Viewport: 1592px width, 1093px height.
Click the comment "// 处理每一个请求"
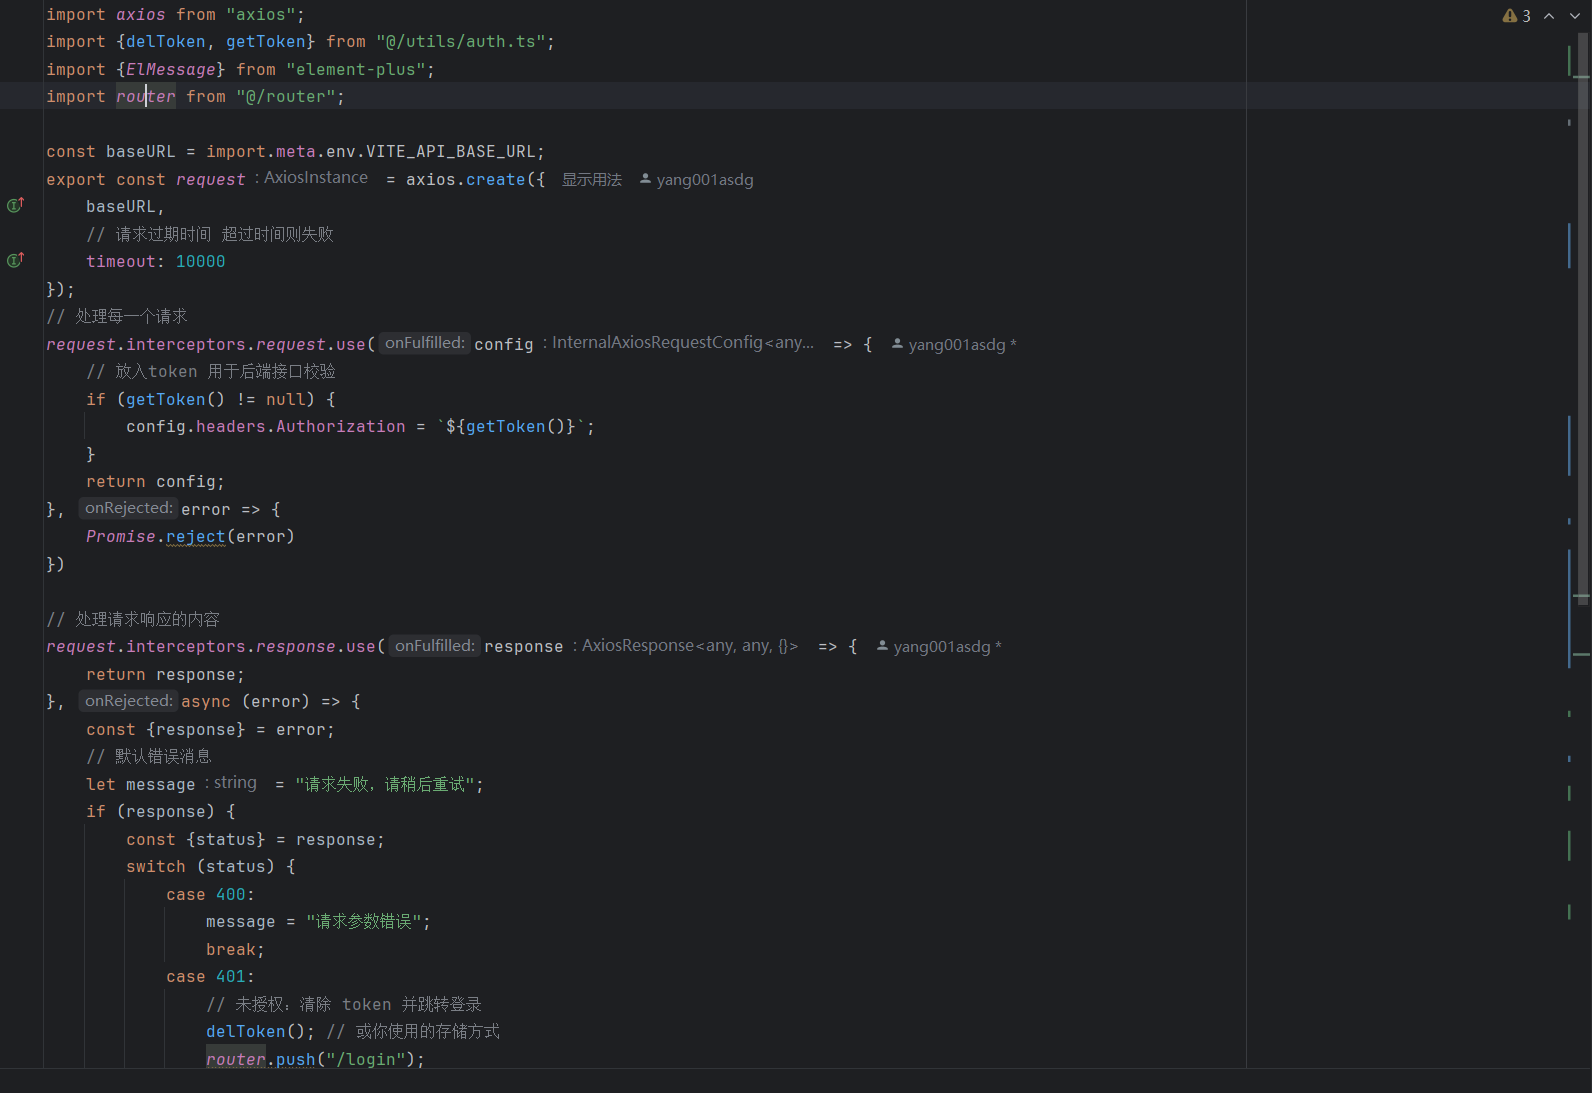(x=117, y=317)
